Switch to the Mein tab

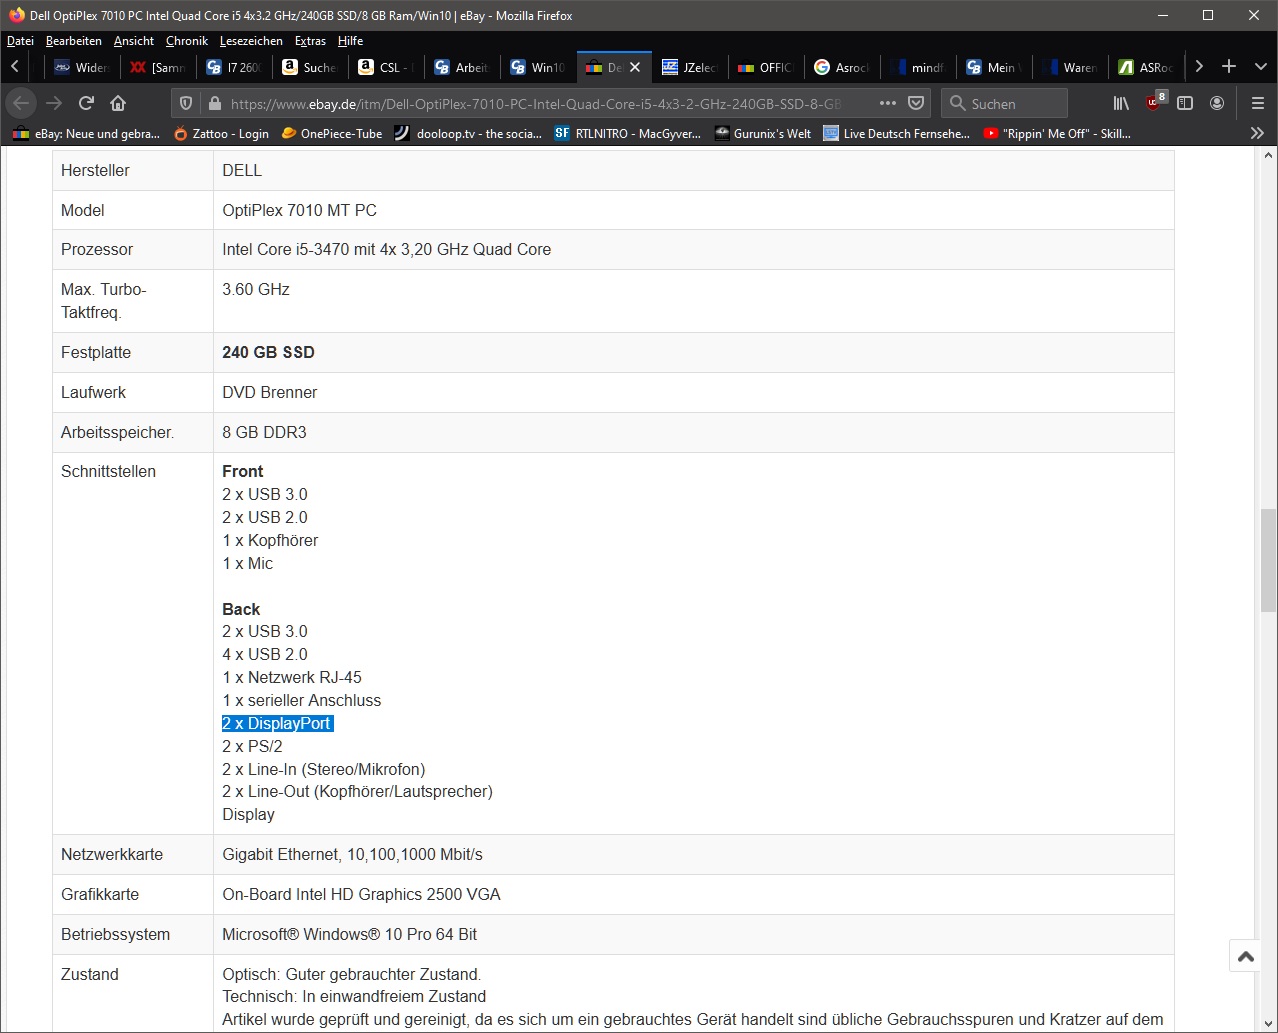click(995, 67)
